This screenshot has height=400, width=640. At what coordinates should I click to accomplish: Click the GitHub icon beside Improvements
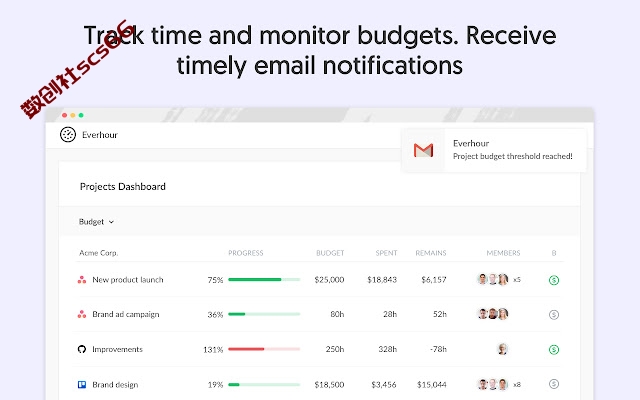point(82,349)
